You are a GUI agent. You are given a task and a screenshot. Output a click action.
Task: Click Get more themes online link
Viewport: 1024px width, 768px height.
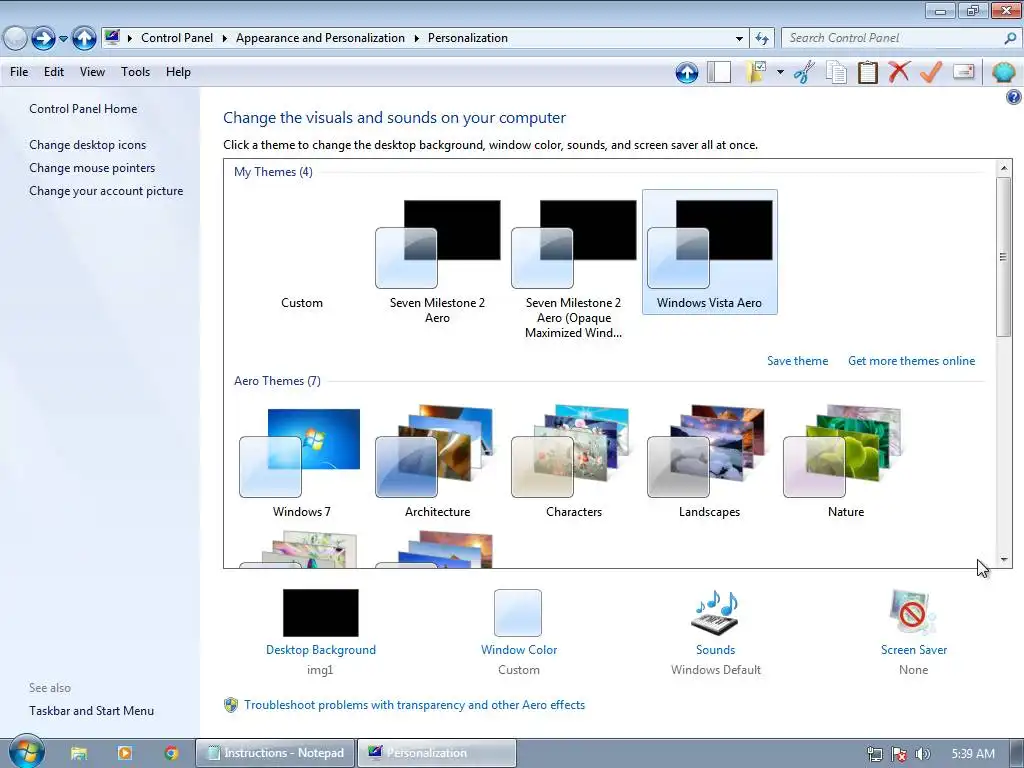(x=911, y=360)
